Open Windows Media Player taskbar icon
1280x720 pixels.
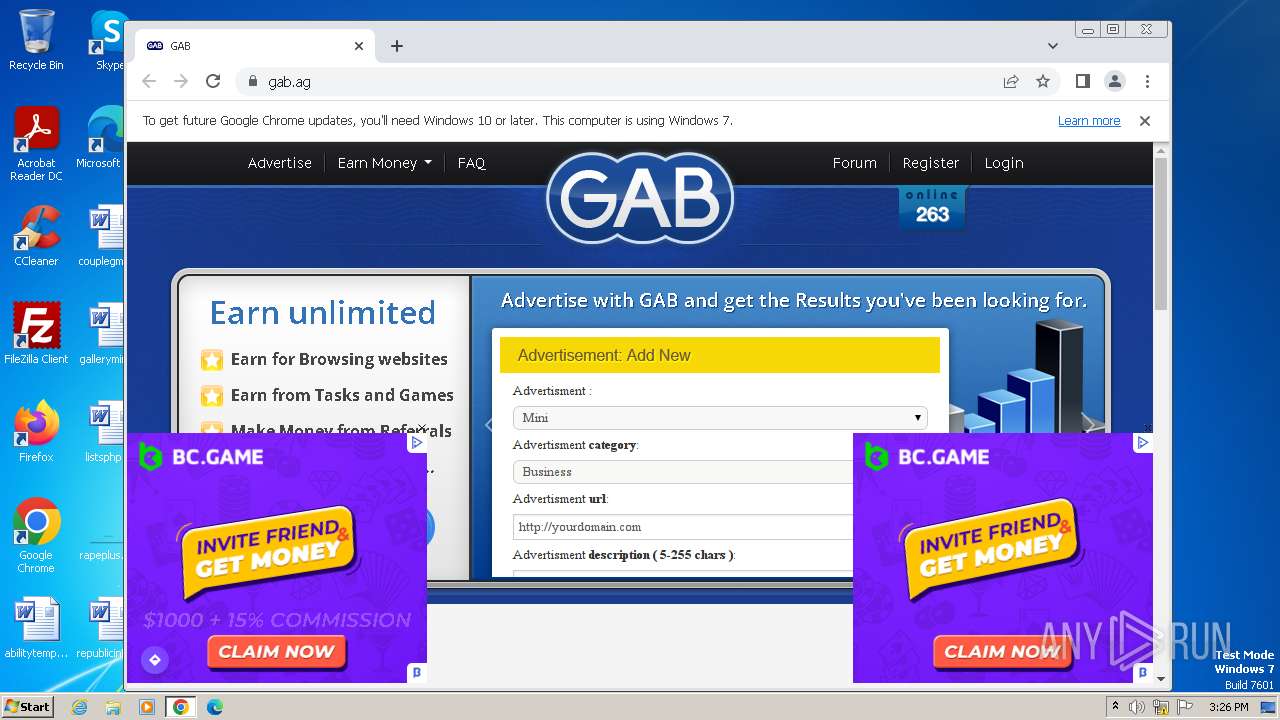pos(147,707)
